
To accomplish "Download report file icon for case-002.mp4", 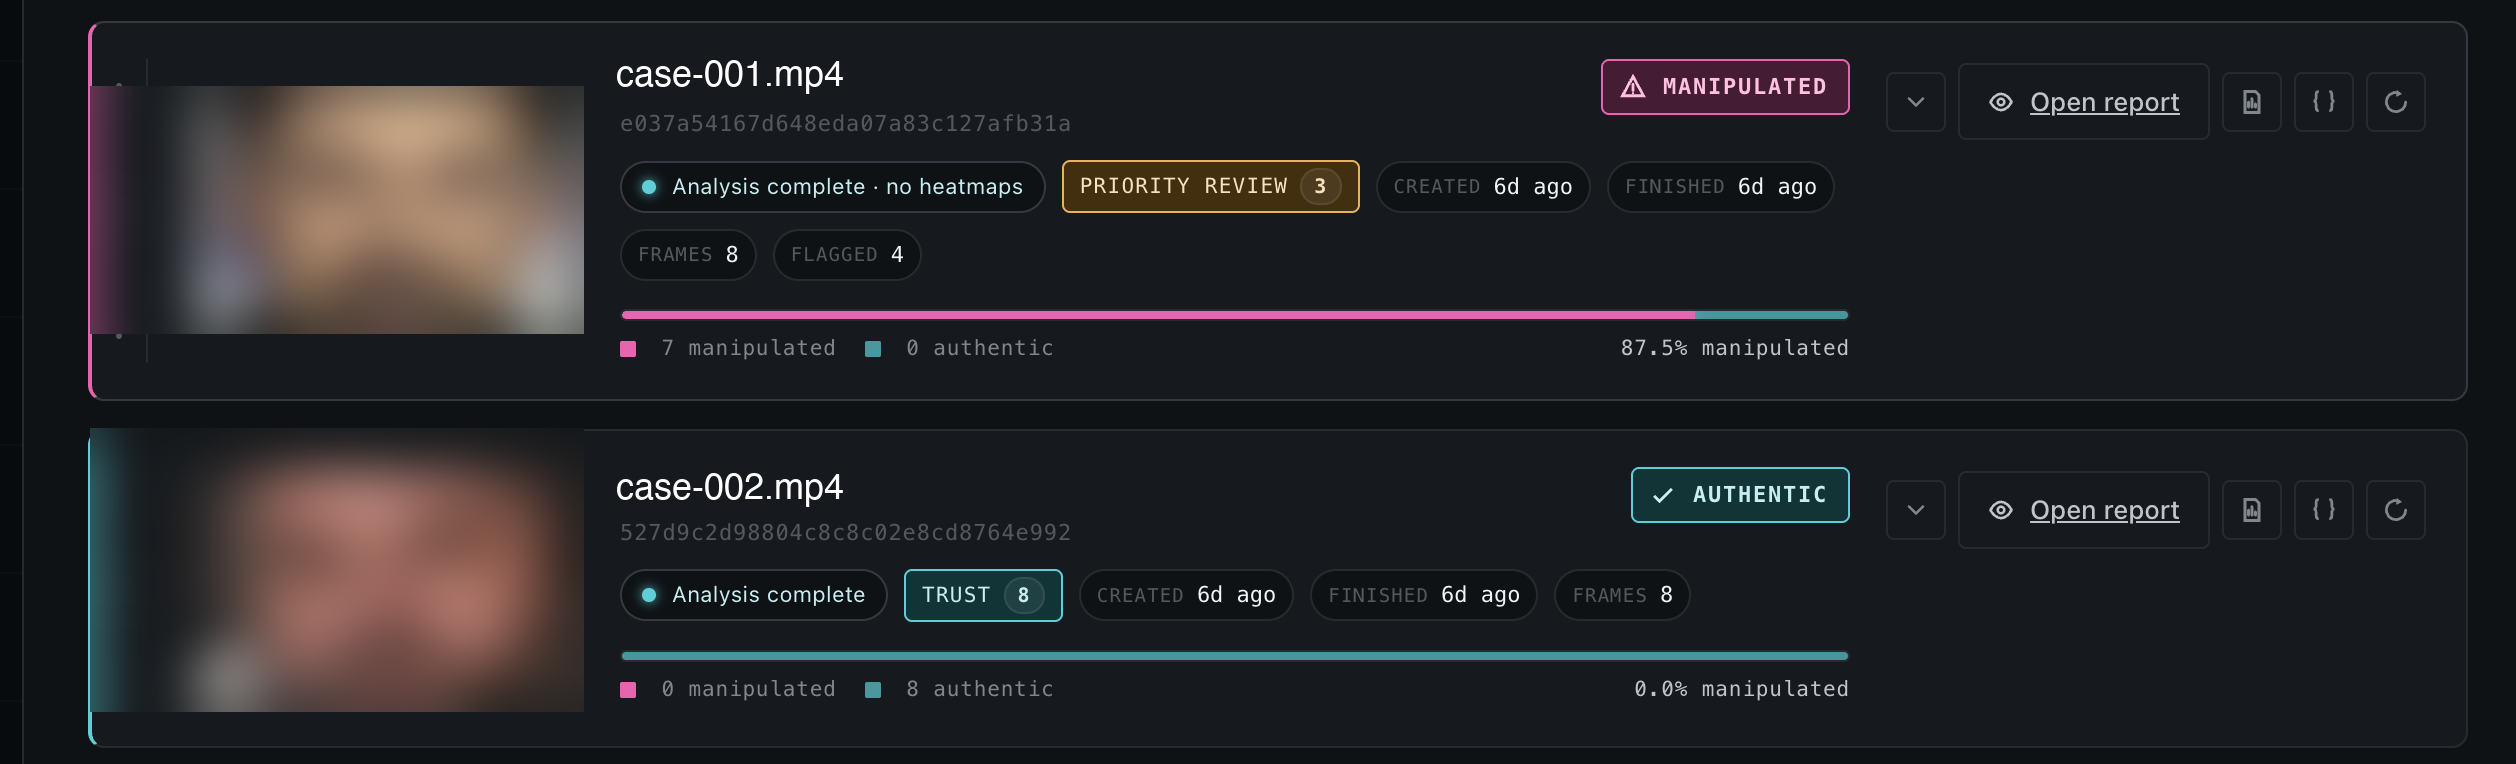I will coord(2252,510).
